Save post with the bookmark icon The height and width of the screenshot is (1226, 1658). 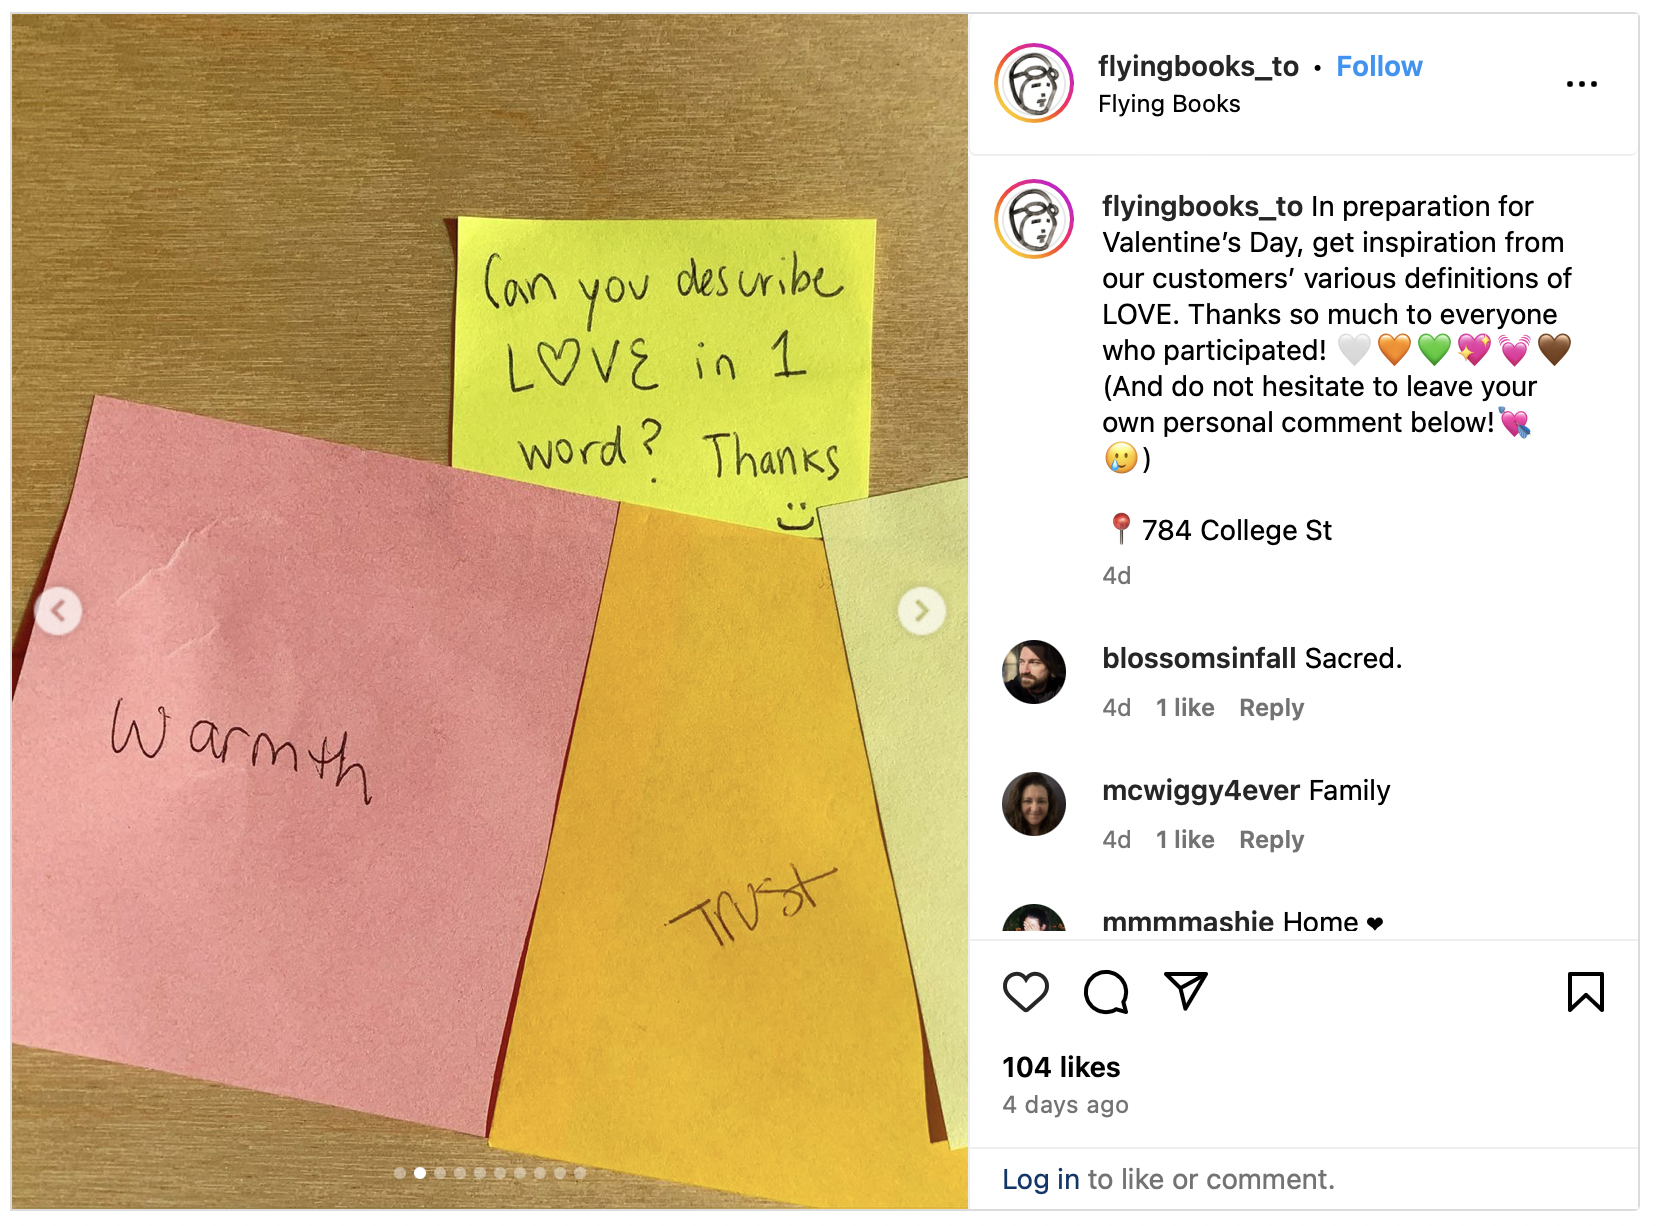point(1585,992)
